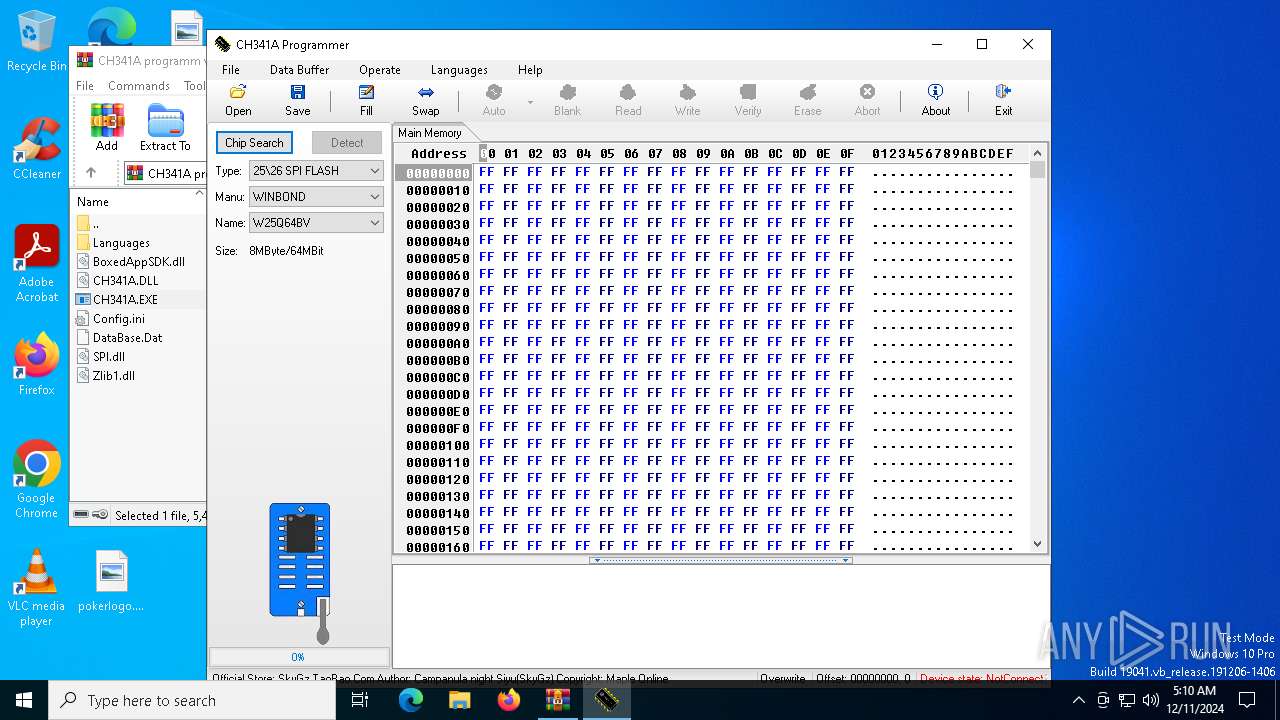Open Adobe Acrobat desktop shortcut
1280x720 pixels.
[36, 264]
